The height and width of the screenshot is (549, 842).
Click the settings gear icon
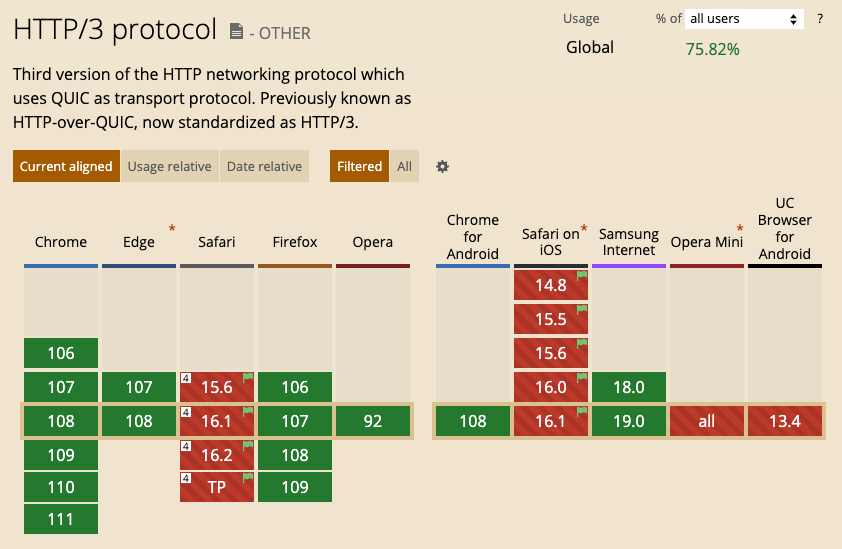442,167
